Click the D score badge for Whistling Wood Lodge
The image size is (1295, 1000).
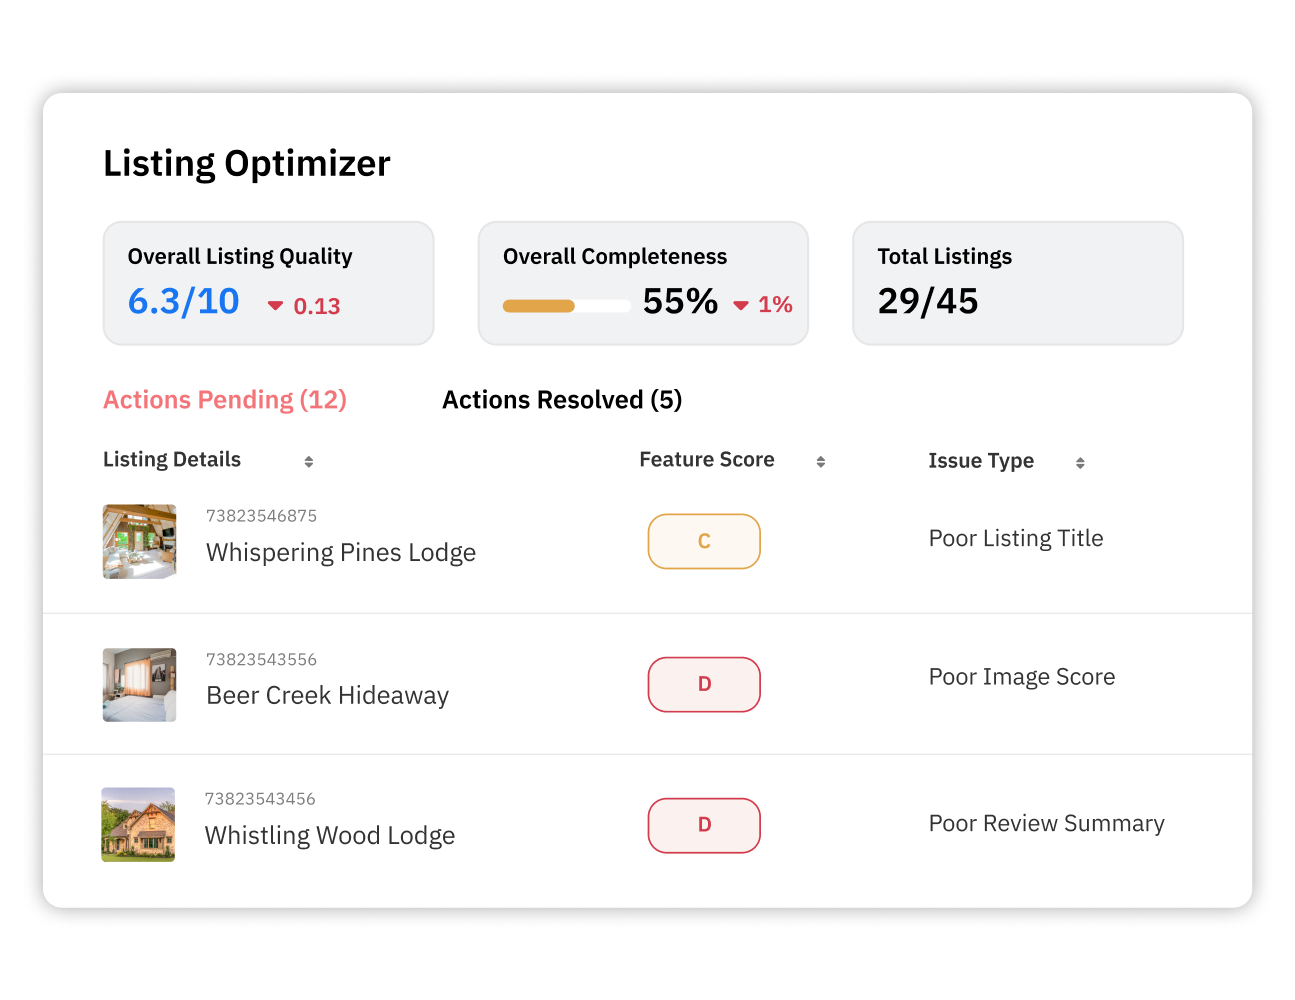click(x=704, y=825)
